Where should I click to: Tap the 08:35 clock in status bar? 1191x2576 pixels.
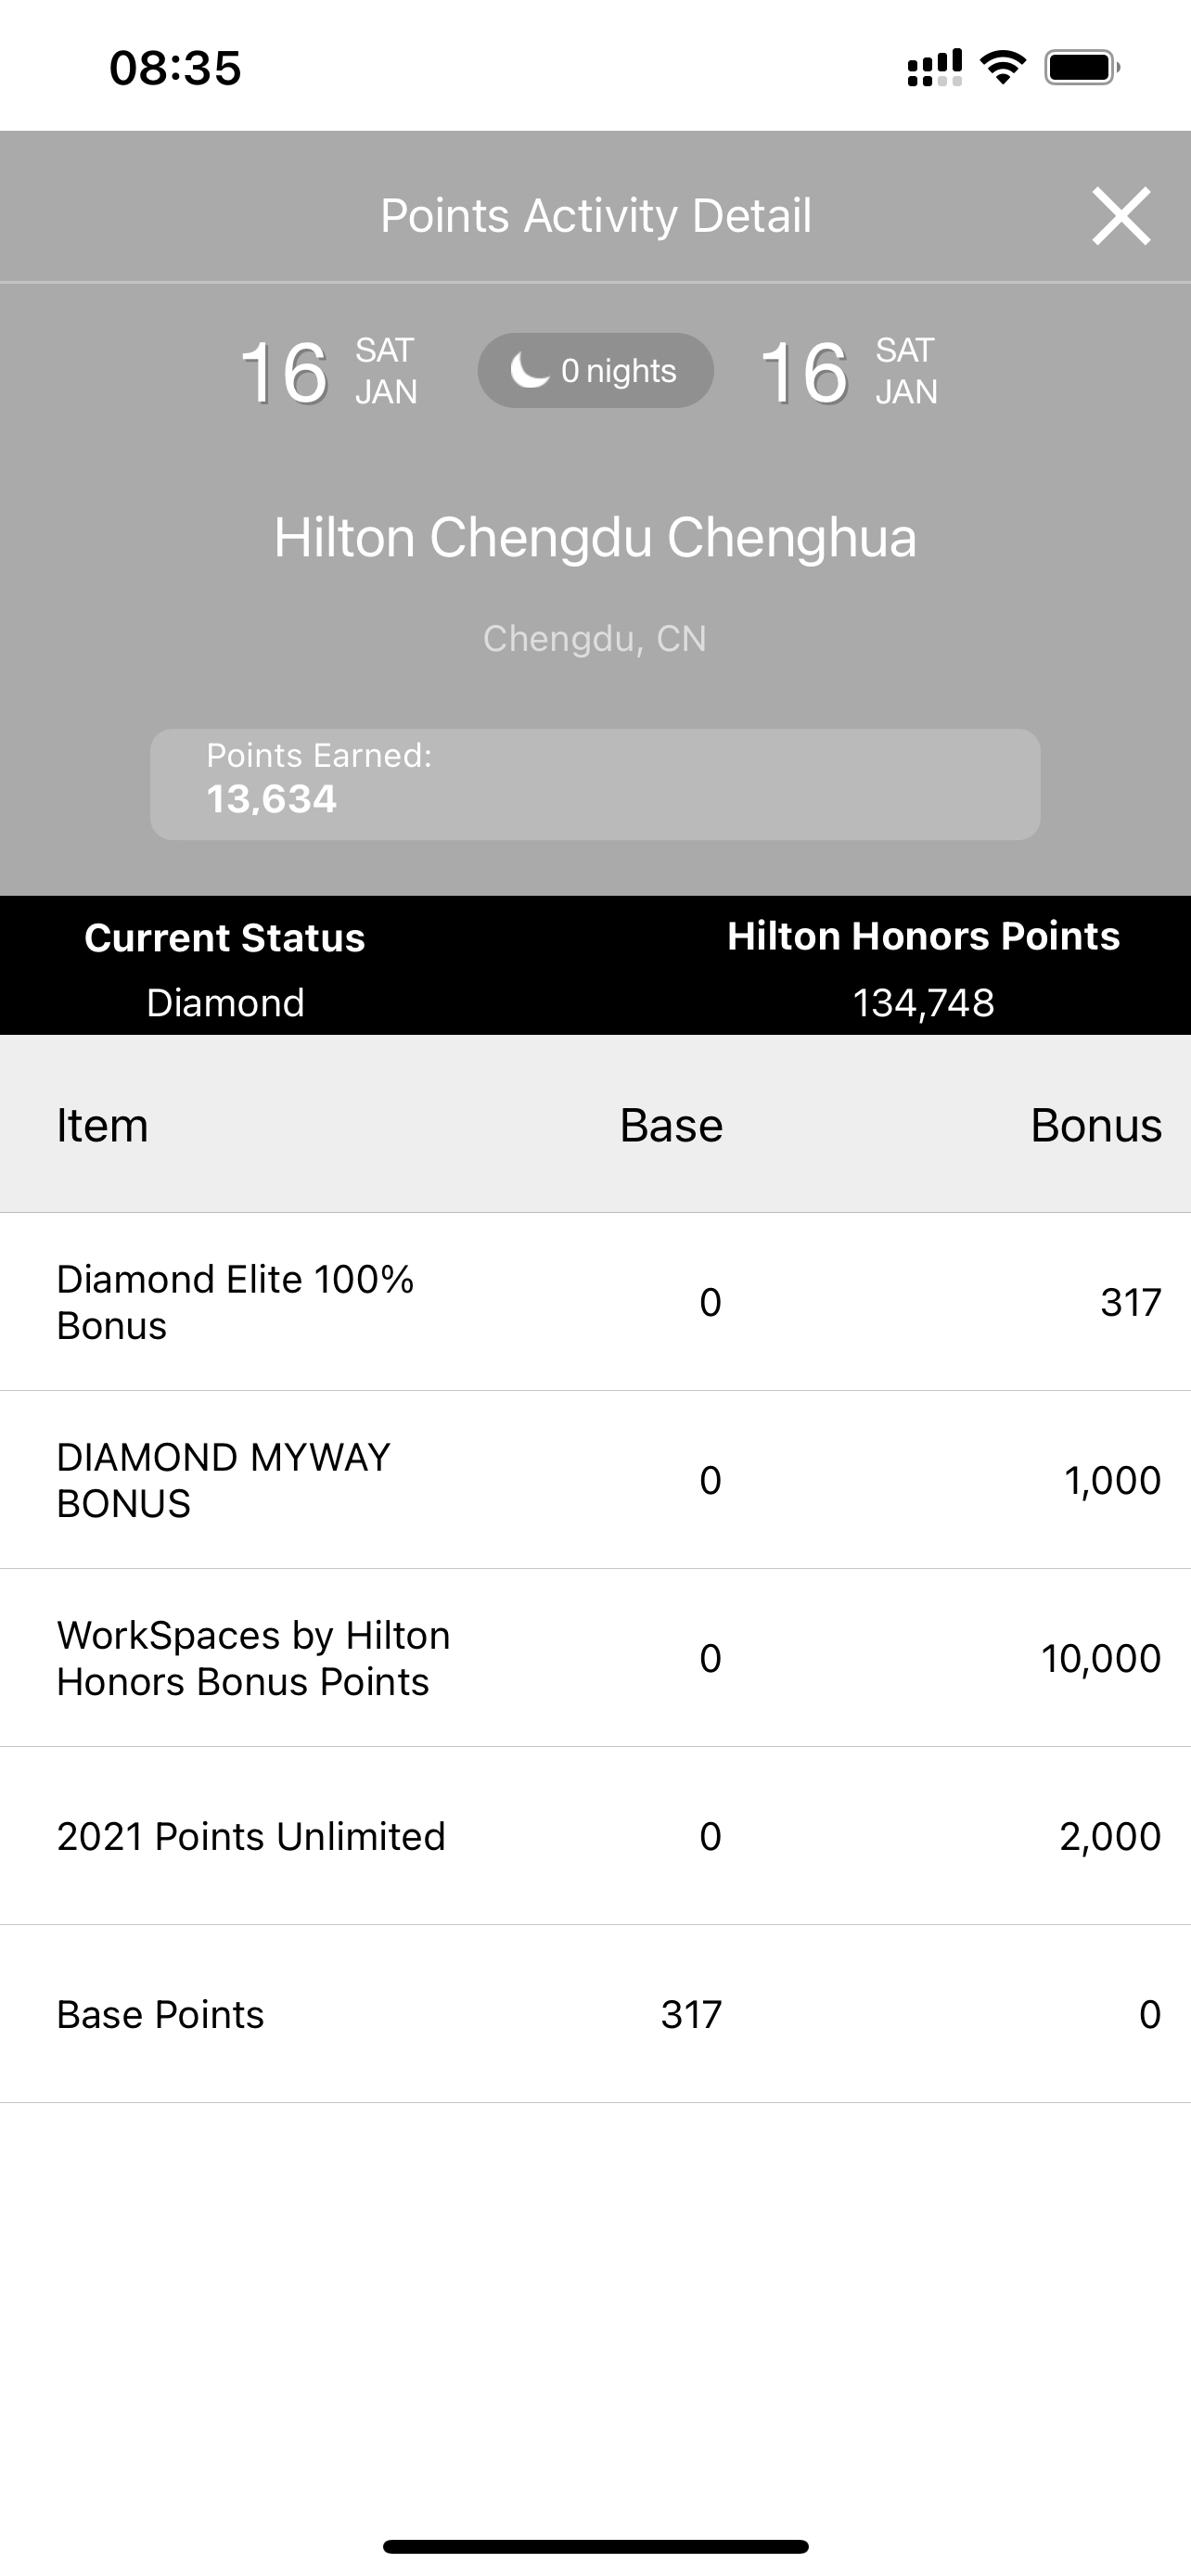tap(175, 68)
